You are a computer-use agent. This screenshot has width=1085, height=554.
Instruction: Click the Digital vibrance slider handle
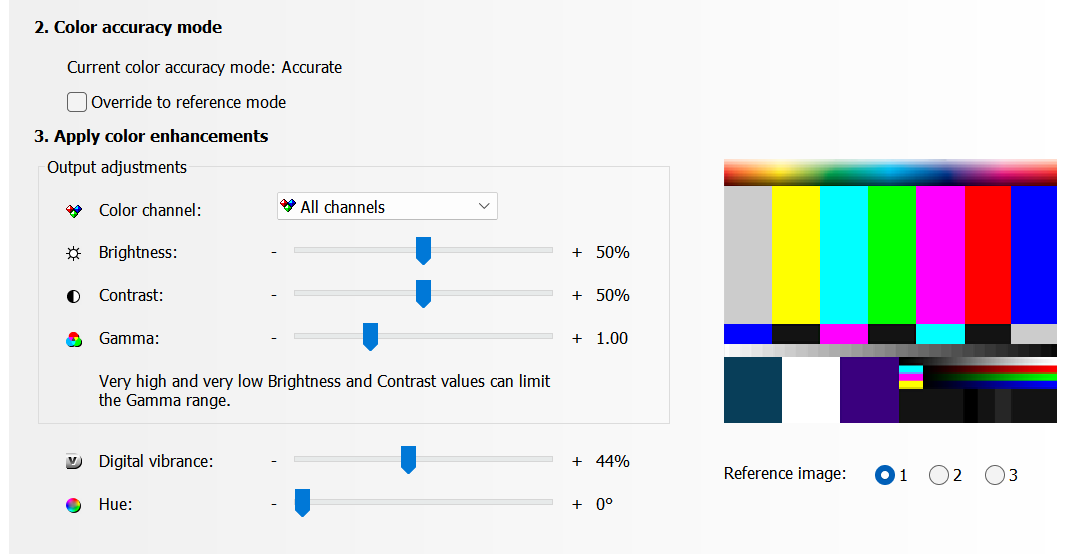(x=408, y=460)
